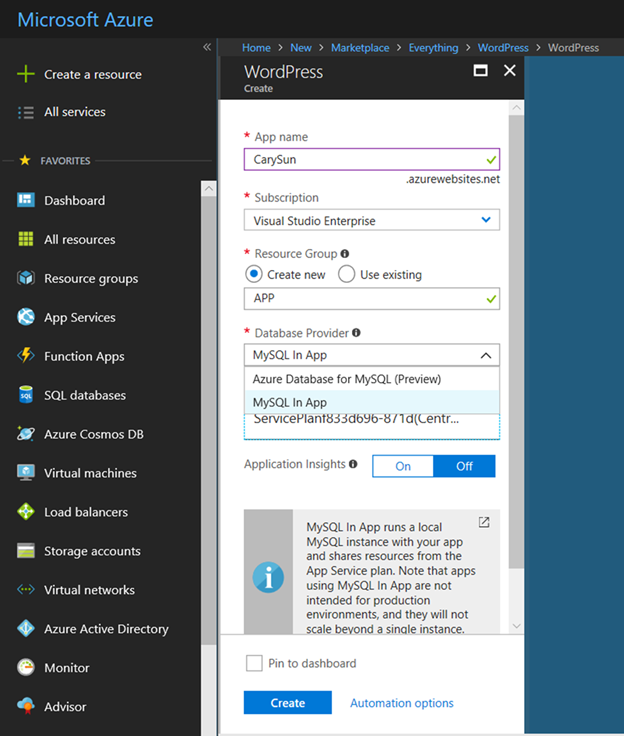
Task: Open the ServicePlan selector field
Action: pos(372,426)
